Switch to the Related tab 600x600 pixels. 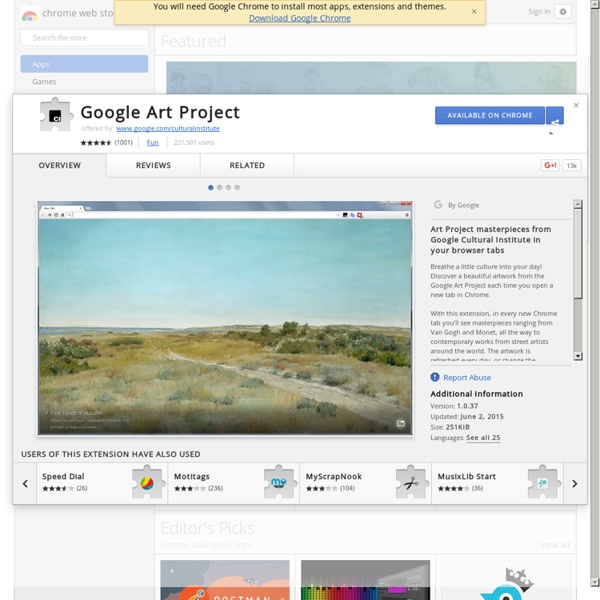coord(247,165)
